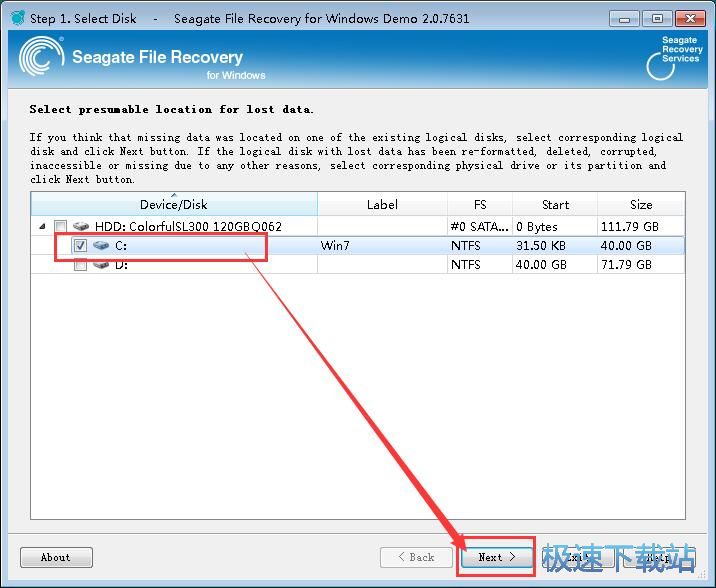
Task: Click the title bar application icon
Action: click(x=18, y=18)
